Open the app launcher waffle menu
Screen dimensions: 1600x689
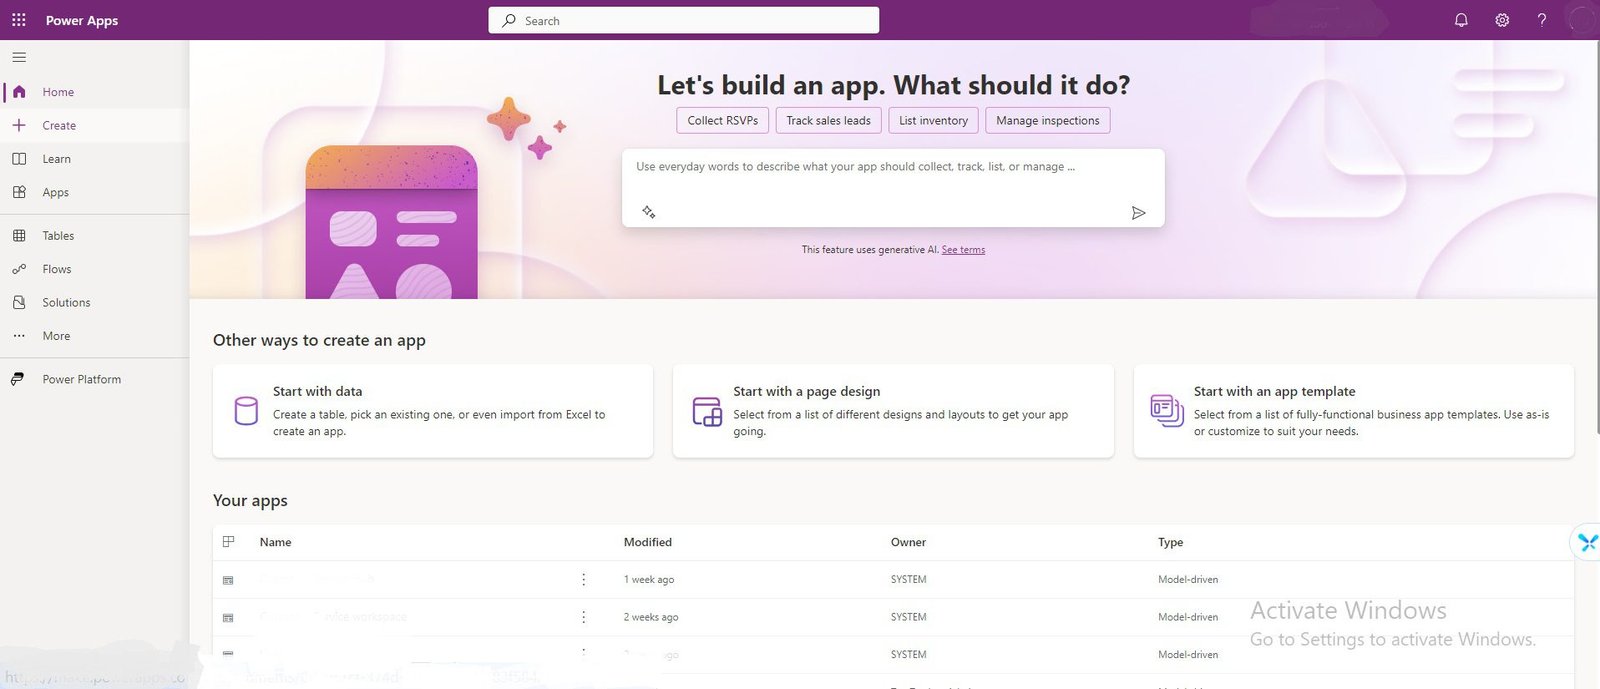coord(19,20)
